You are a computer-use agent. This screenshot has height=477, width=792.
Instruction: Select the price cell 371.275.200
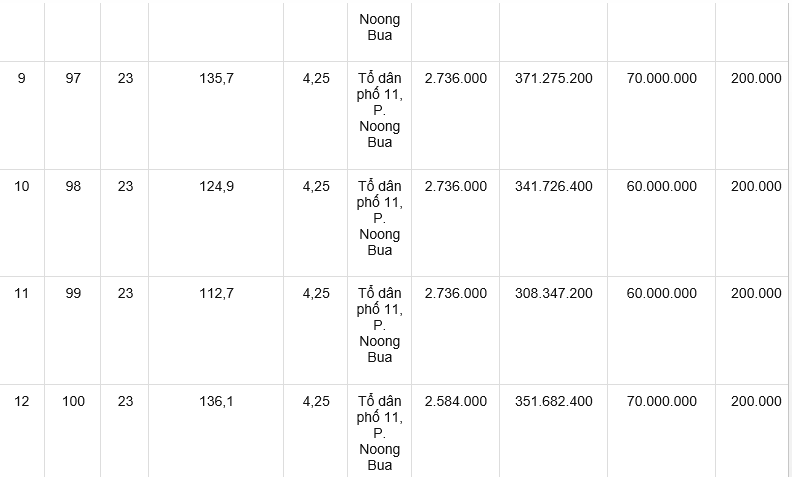(554, 78)
